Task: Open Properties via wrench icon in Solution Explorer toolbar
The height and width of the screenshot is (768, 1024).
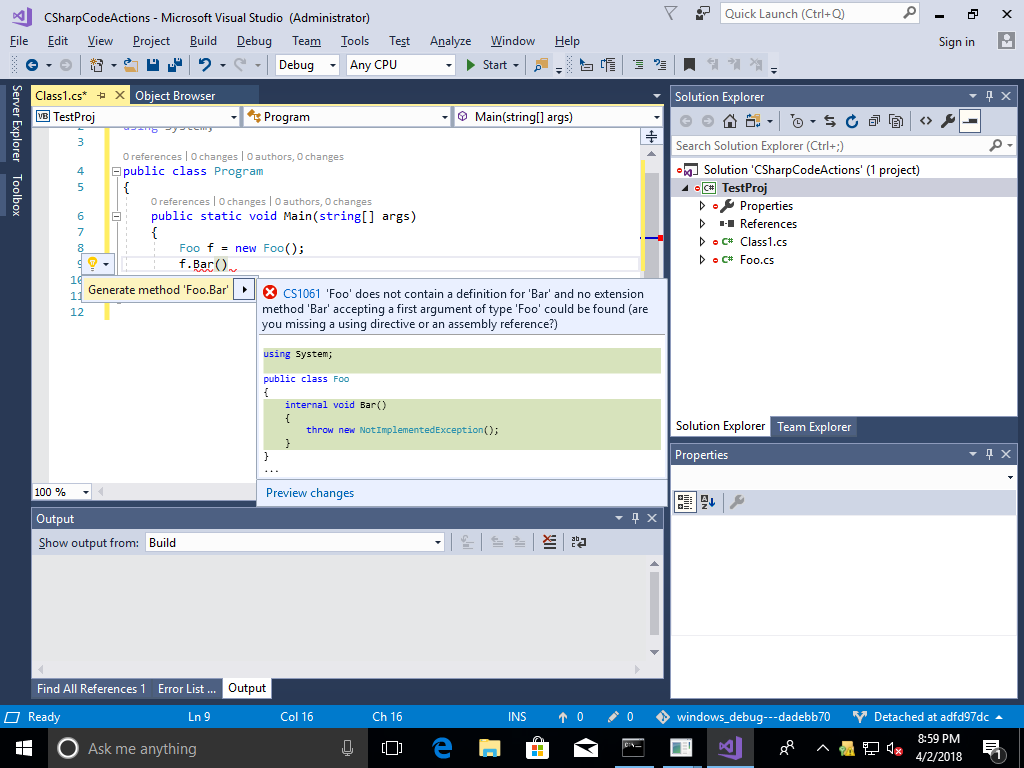Action: (948, 121)
